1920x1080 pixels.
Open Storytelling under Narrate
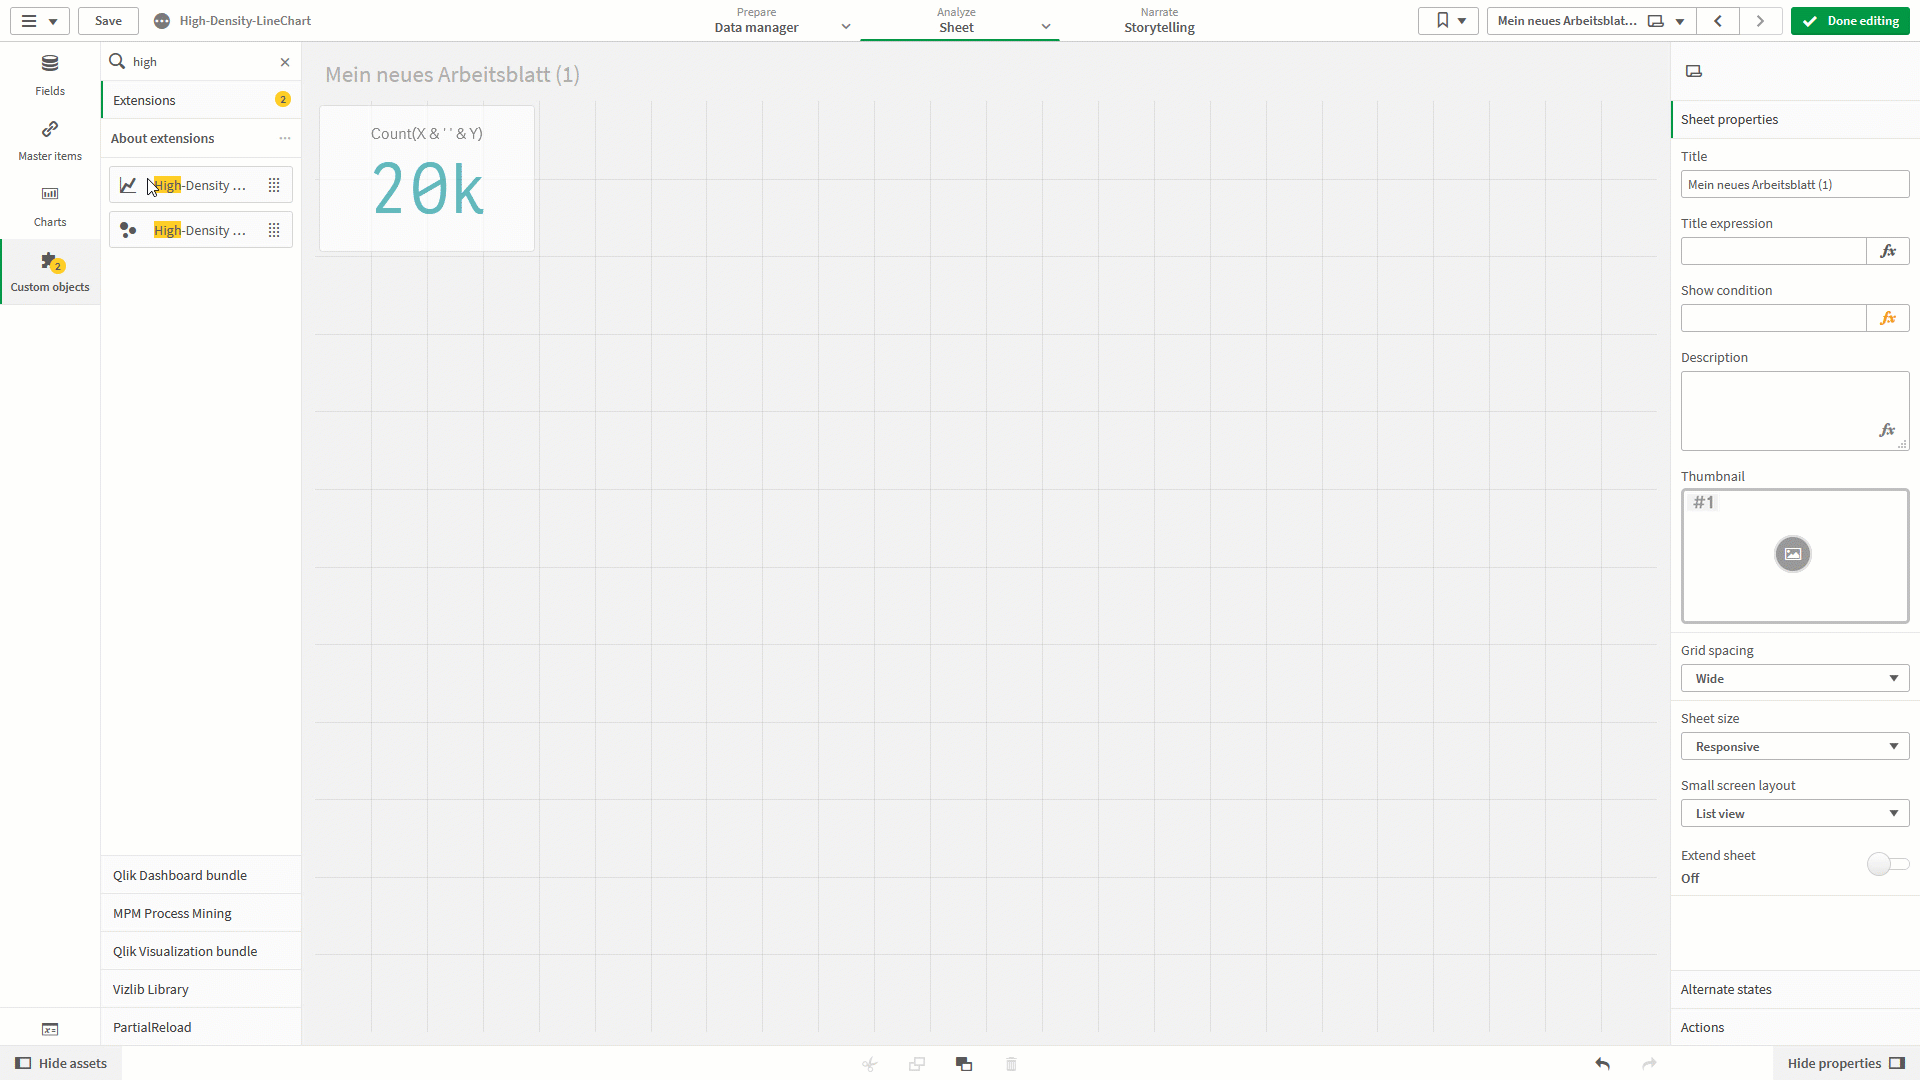pyautogui.click(x=1159, y=20)
